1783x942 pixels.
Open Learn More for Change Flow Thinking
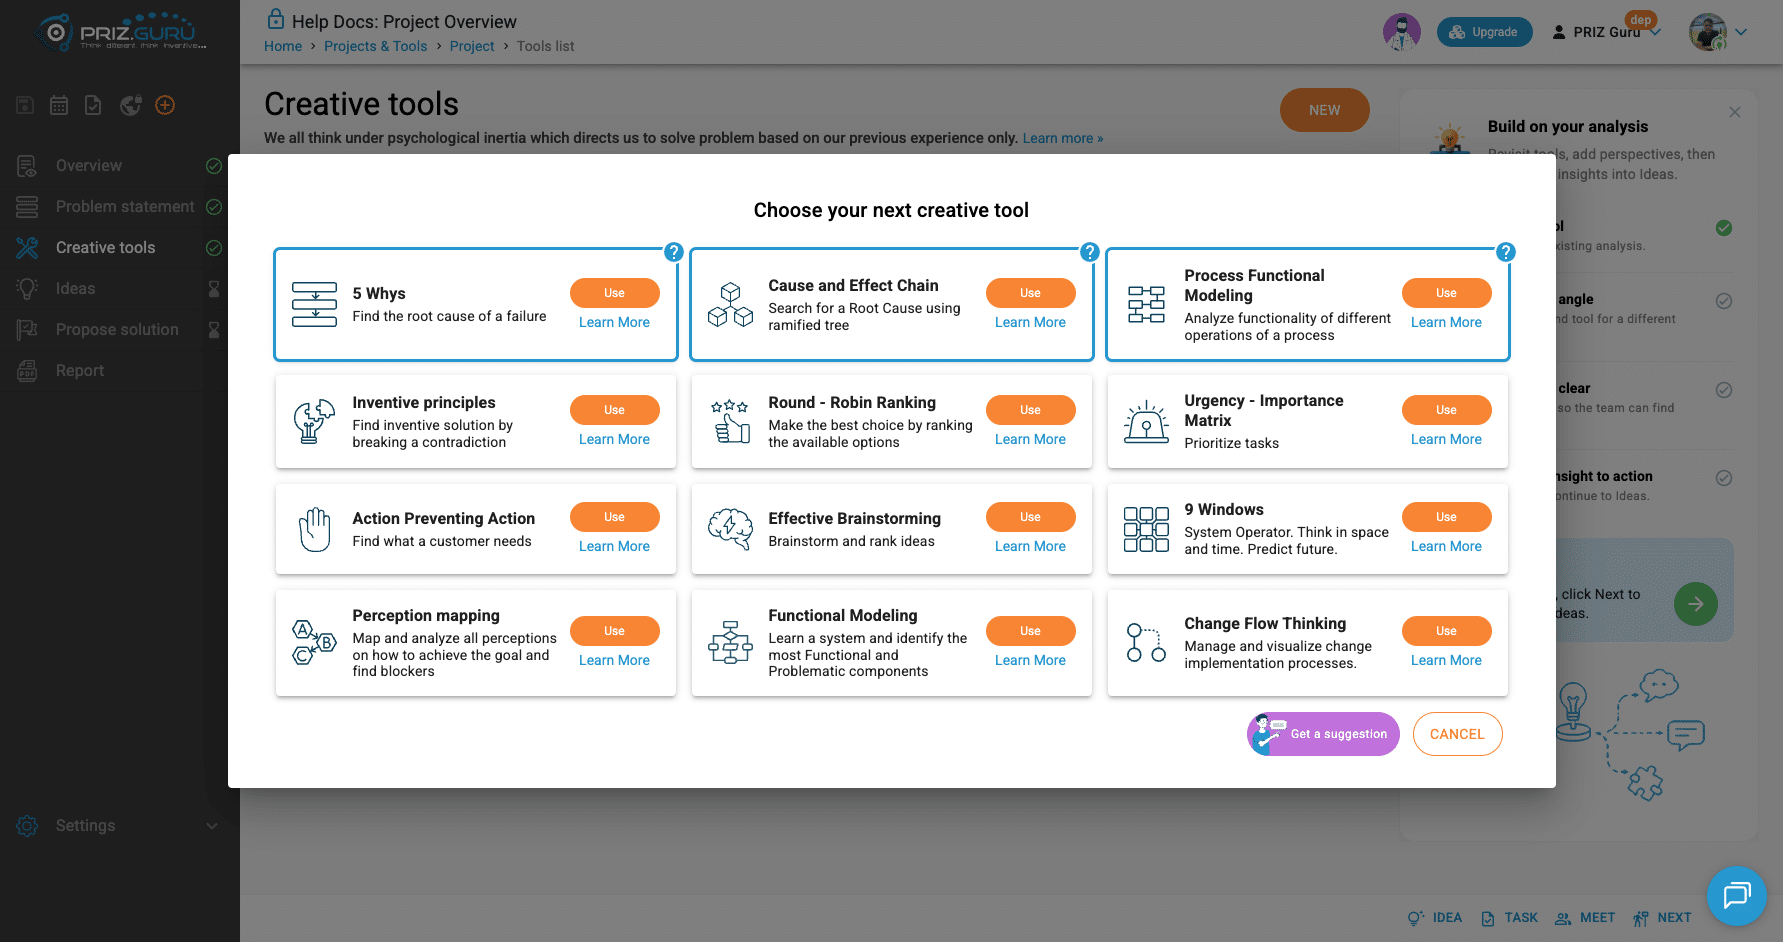1446,660
